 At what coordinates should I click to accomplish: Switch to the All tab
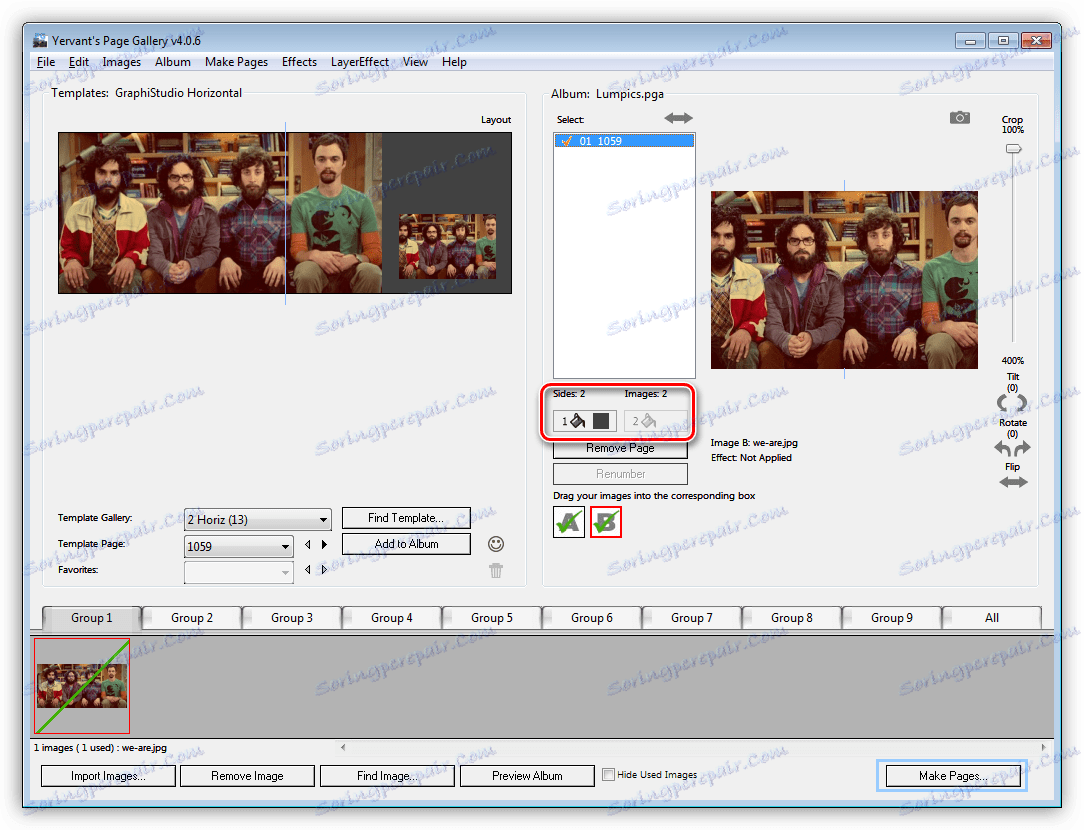click(992, 618)
